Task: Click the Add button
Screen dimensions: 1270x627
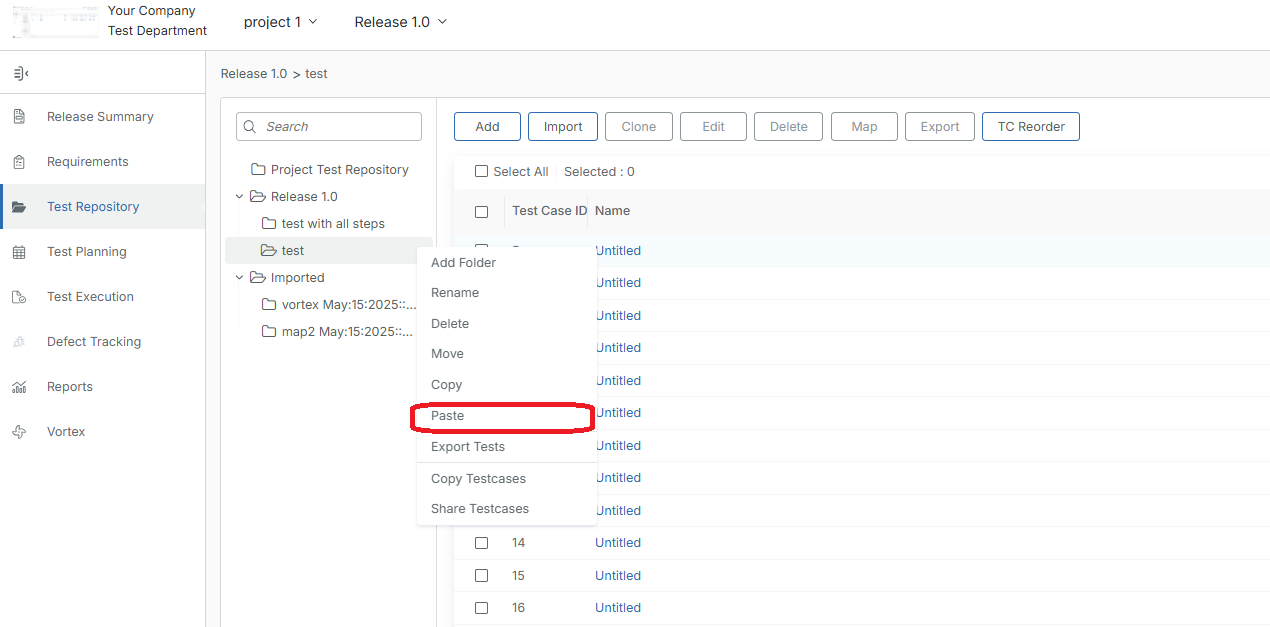Action: (487, 126)
